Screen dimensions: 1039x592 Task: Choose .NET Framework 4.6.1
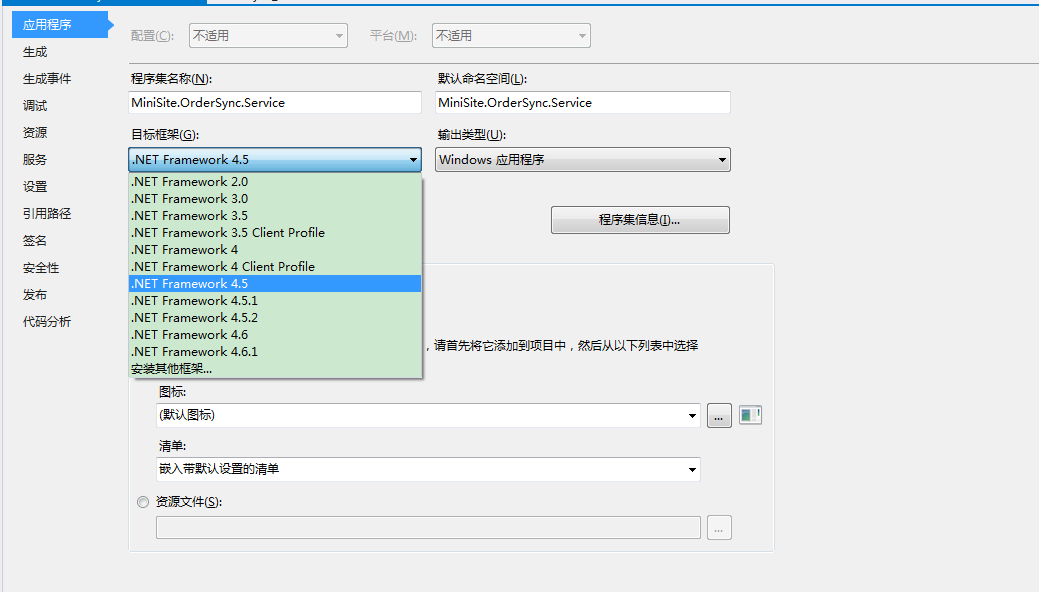click(x=275, y=352)
